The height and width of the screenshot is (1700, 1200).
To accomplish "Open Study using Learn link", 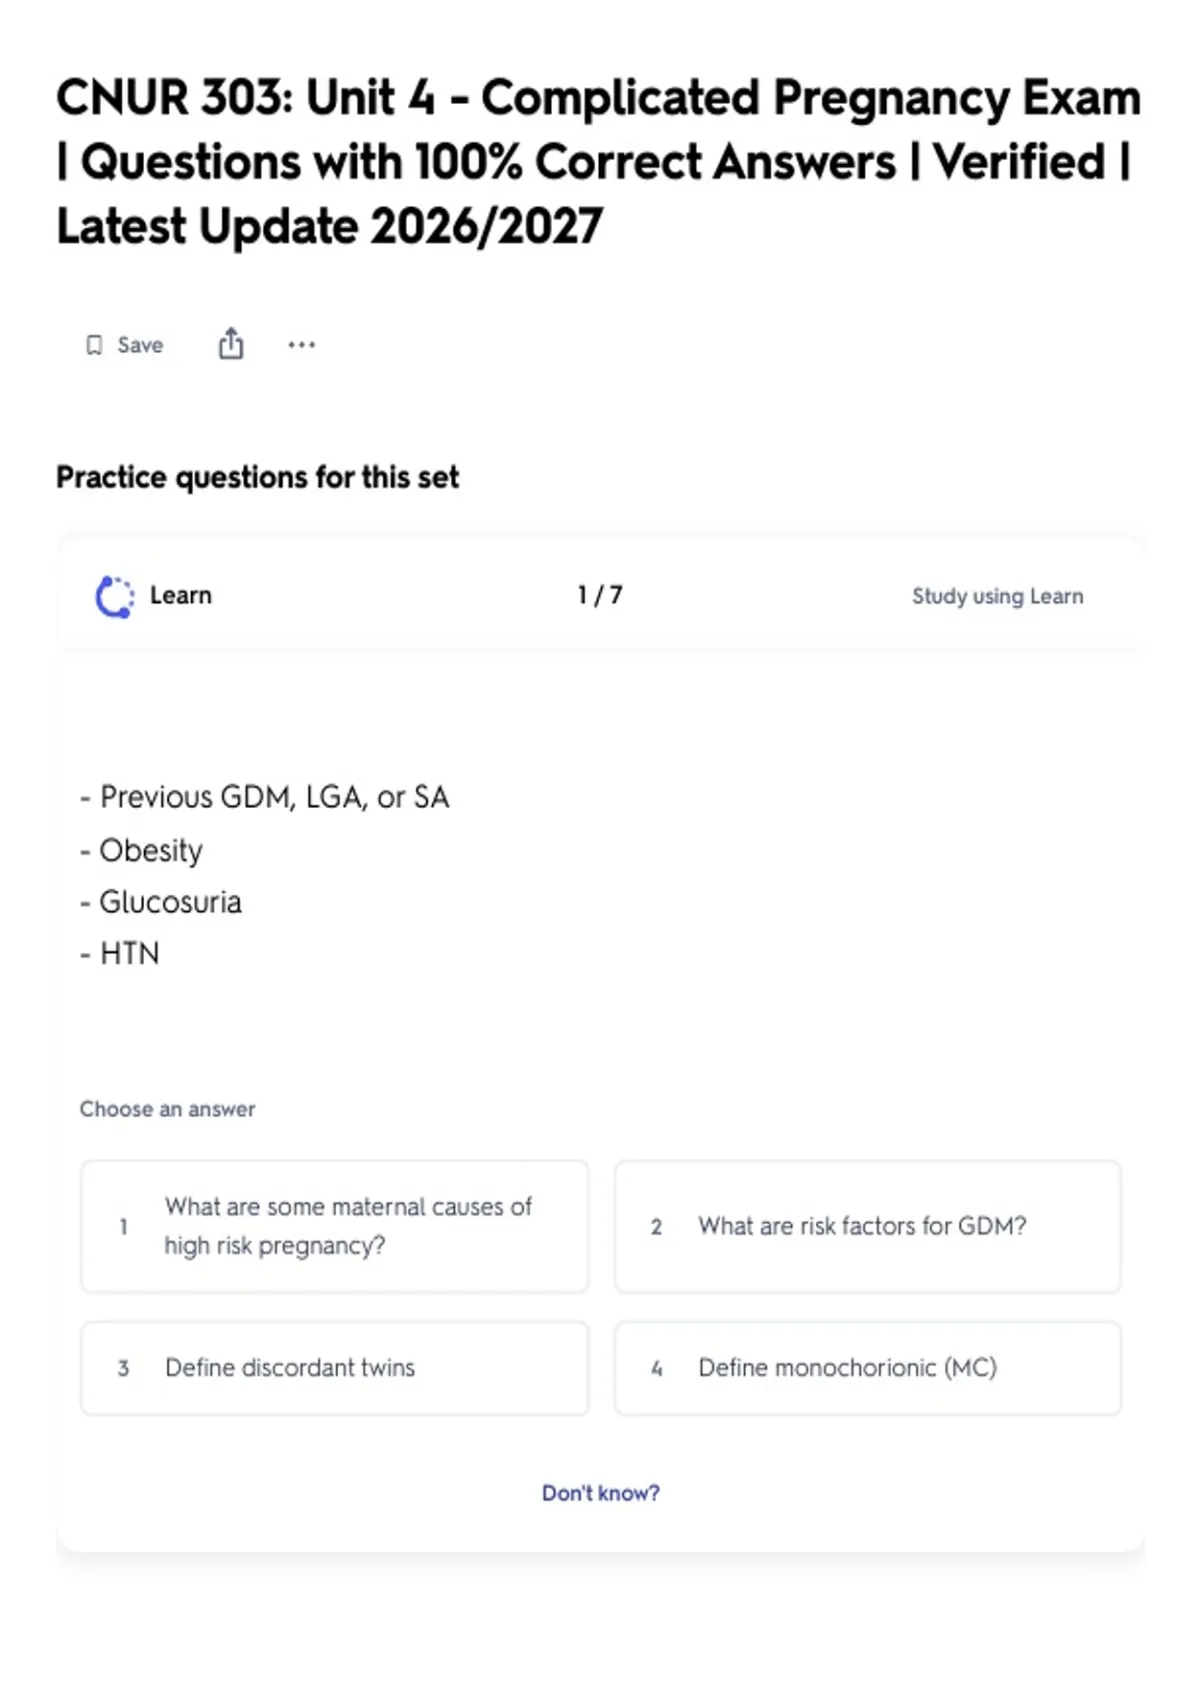I will [x=997, y=596].
